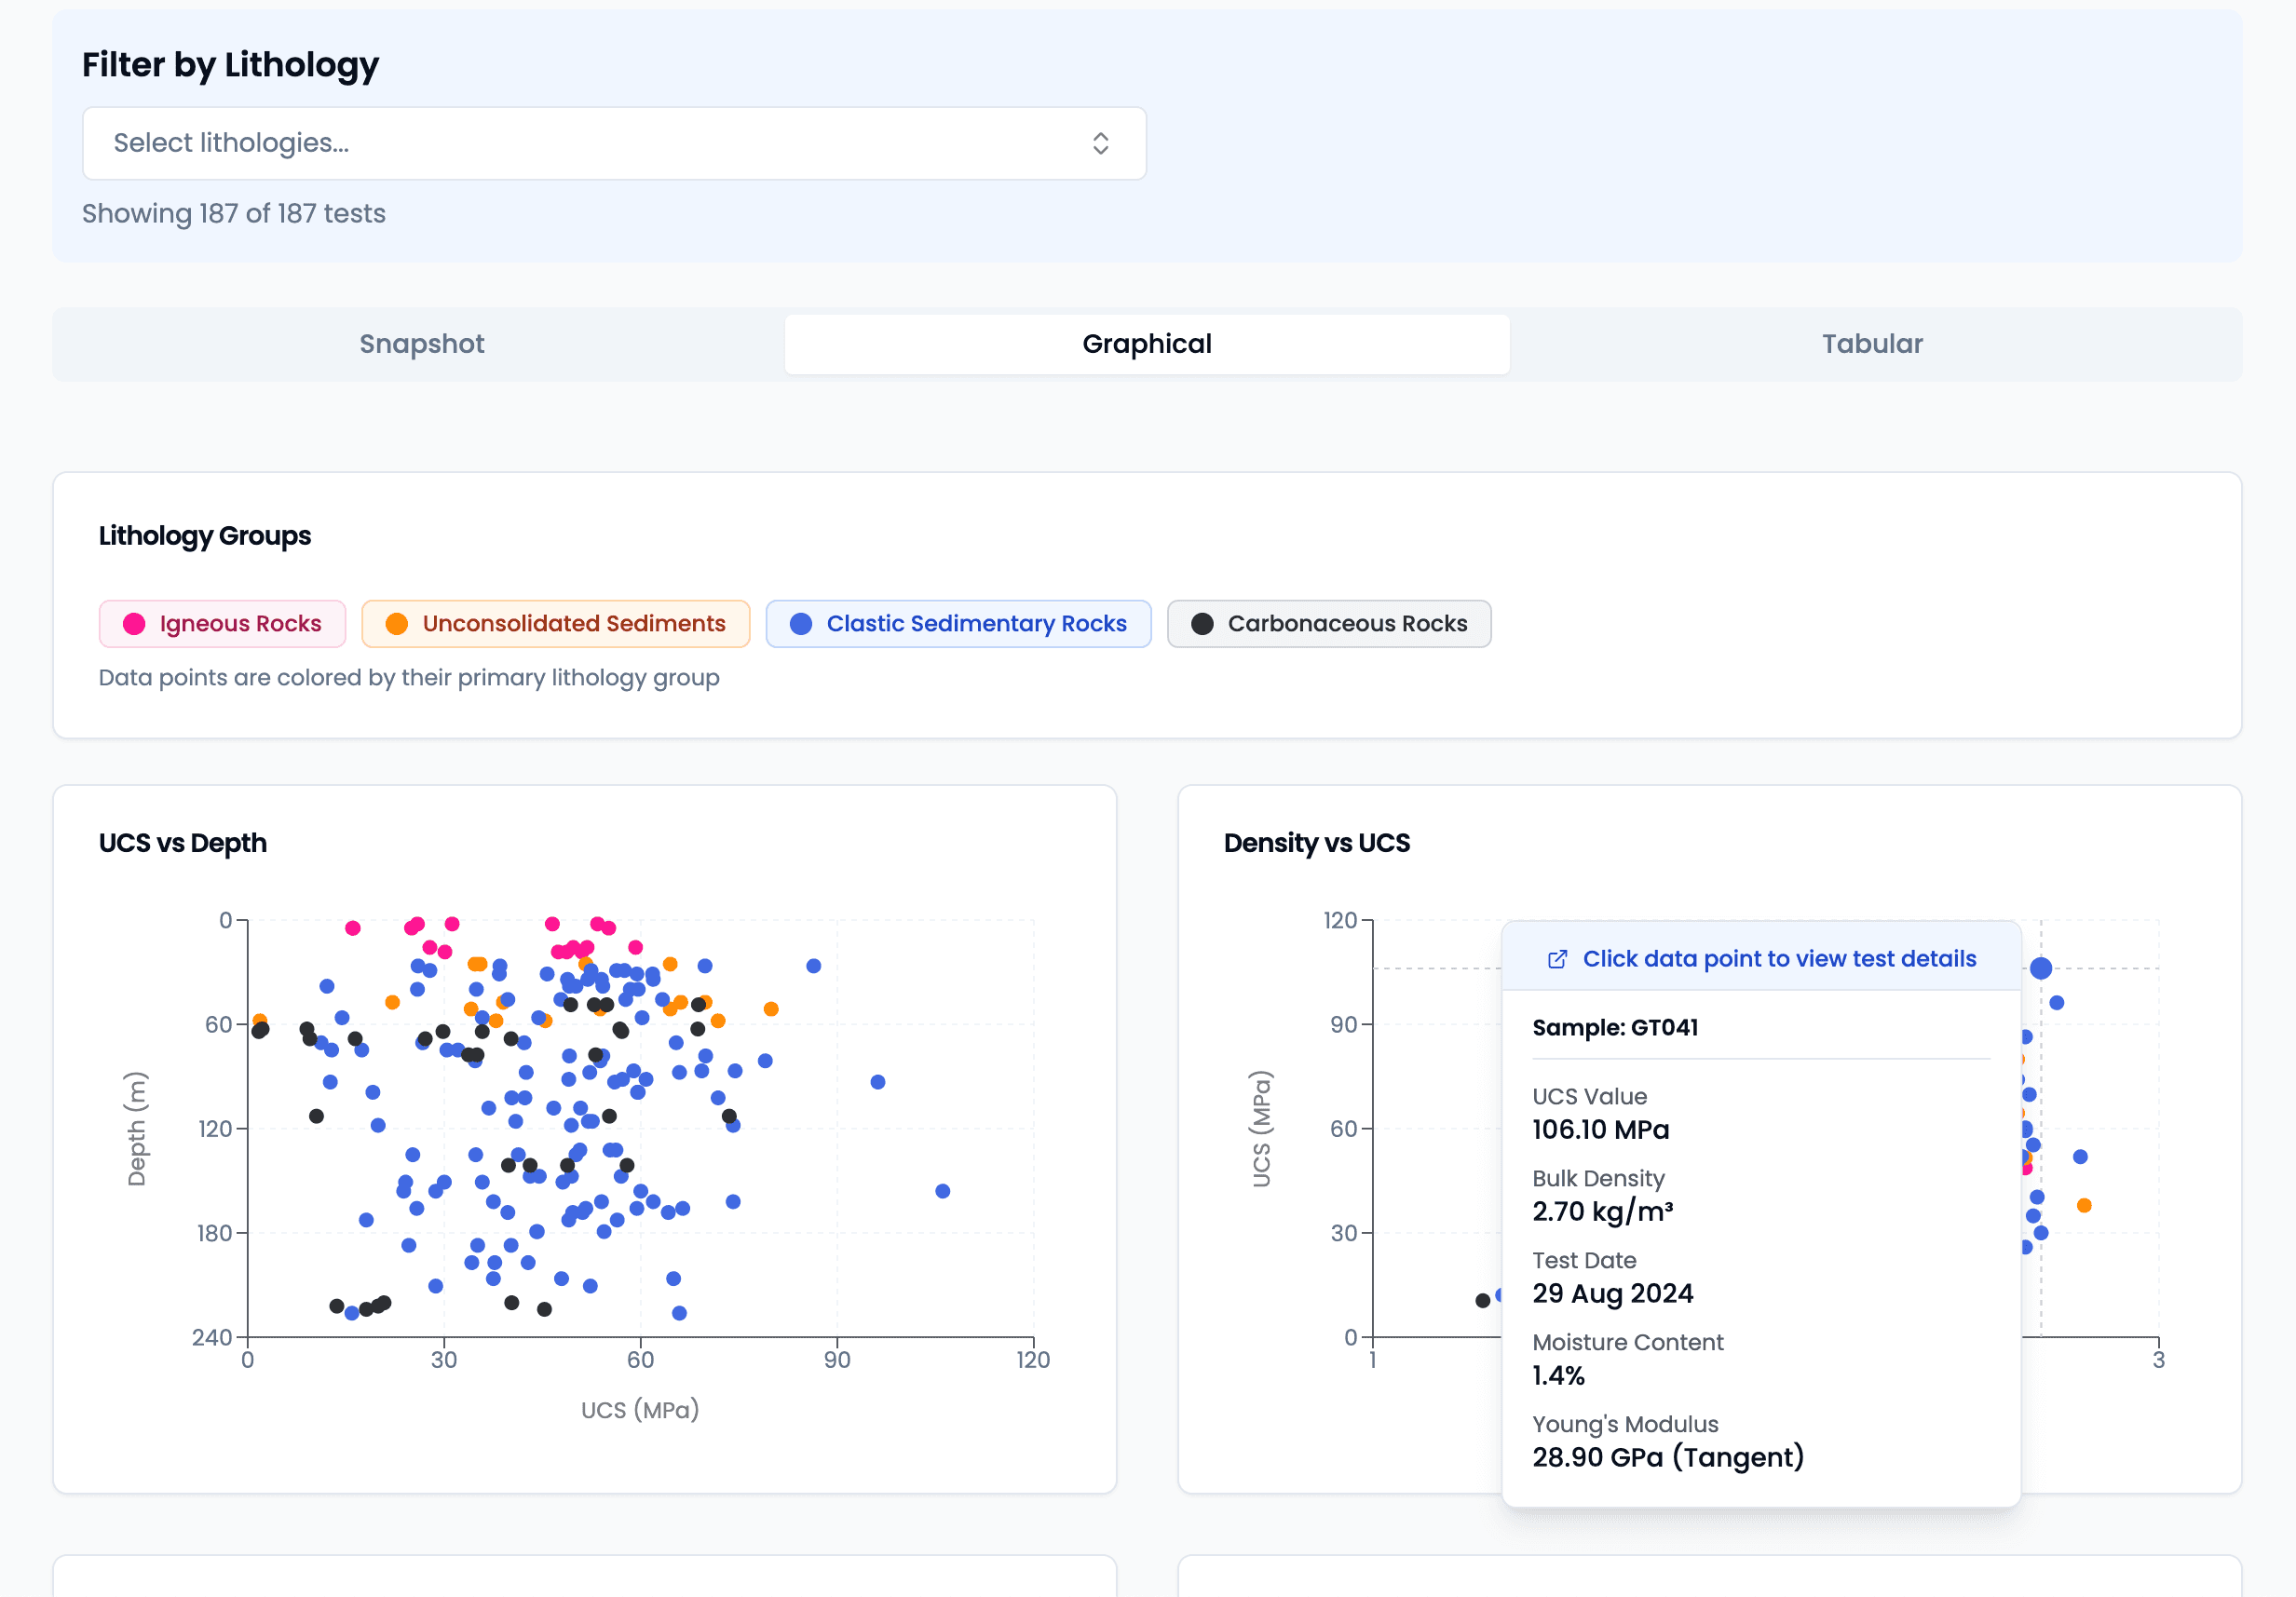
Task: Toggle the Carbonaceous Rocks group filter
Action: point(1329,623)
